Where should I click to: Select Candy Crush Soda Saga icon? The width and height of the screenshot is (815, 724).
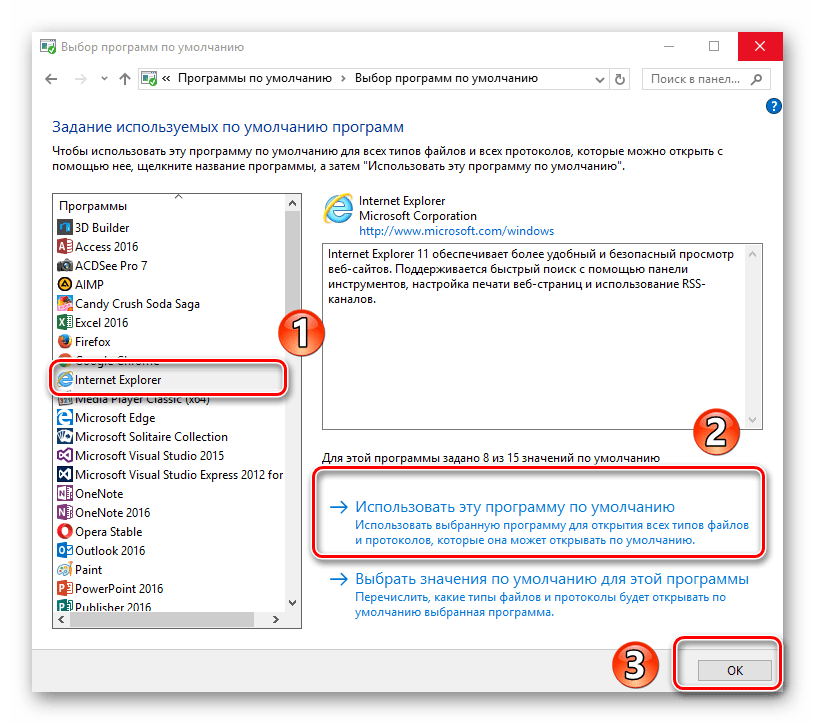tap(65, 303)
